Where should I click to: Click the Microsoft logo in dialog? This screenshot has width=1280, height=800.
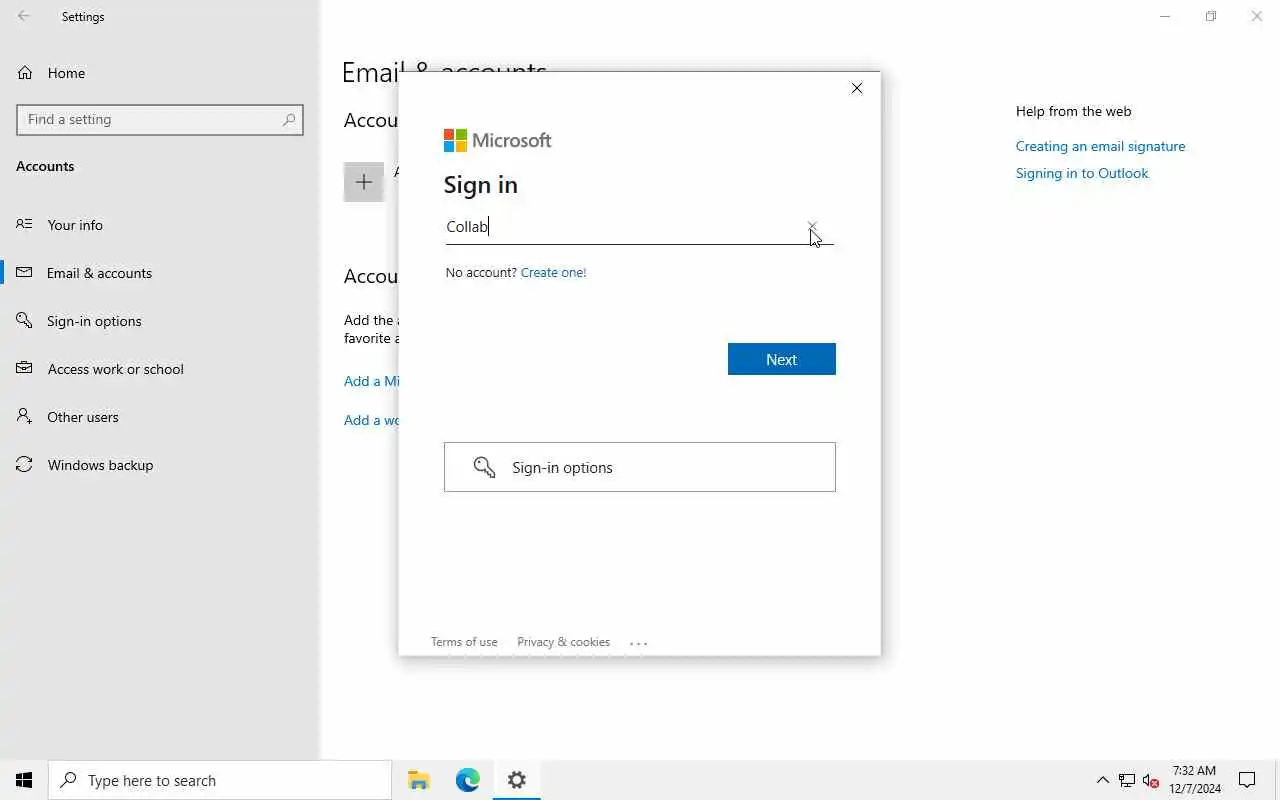click(x=498, y=140)
